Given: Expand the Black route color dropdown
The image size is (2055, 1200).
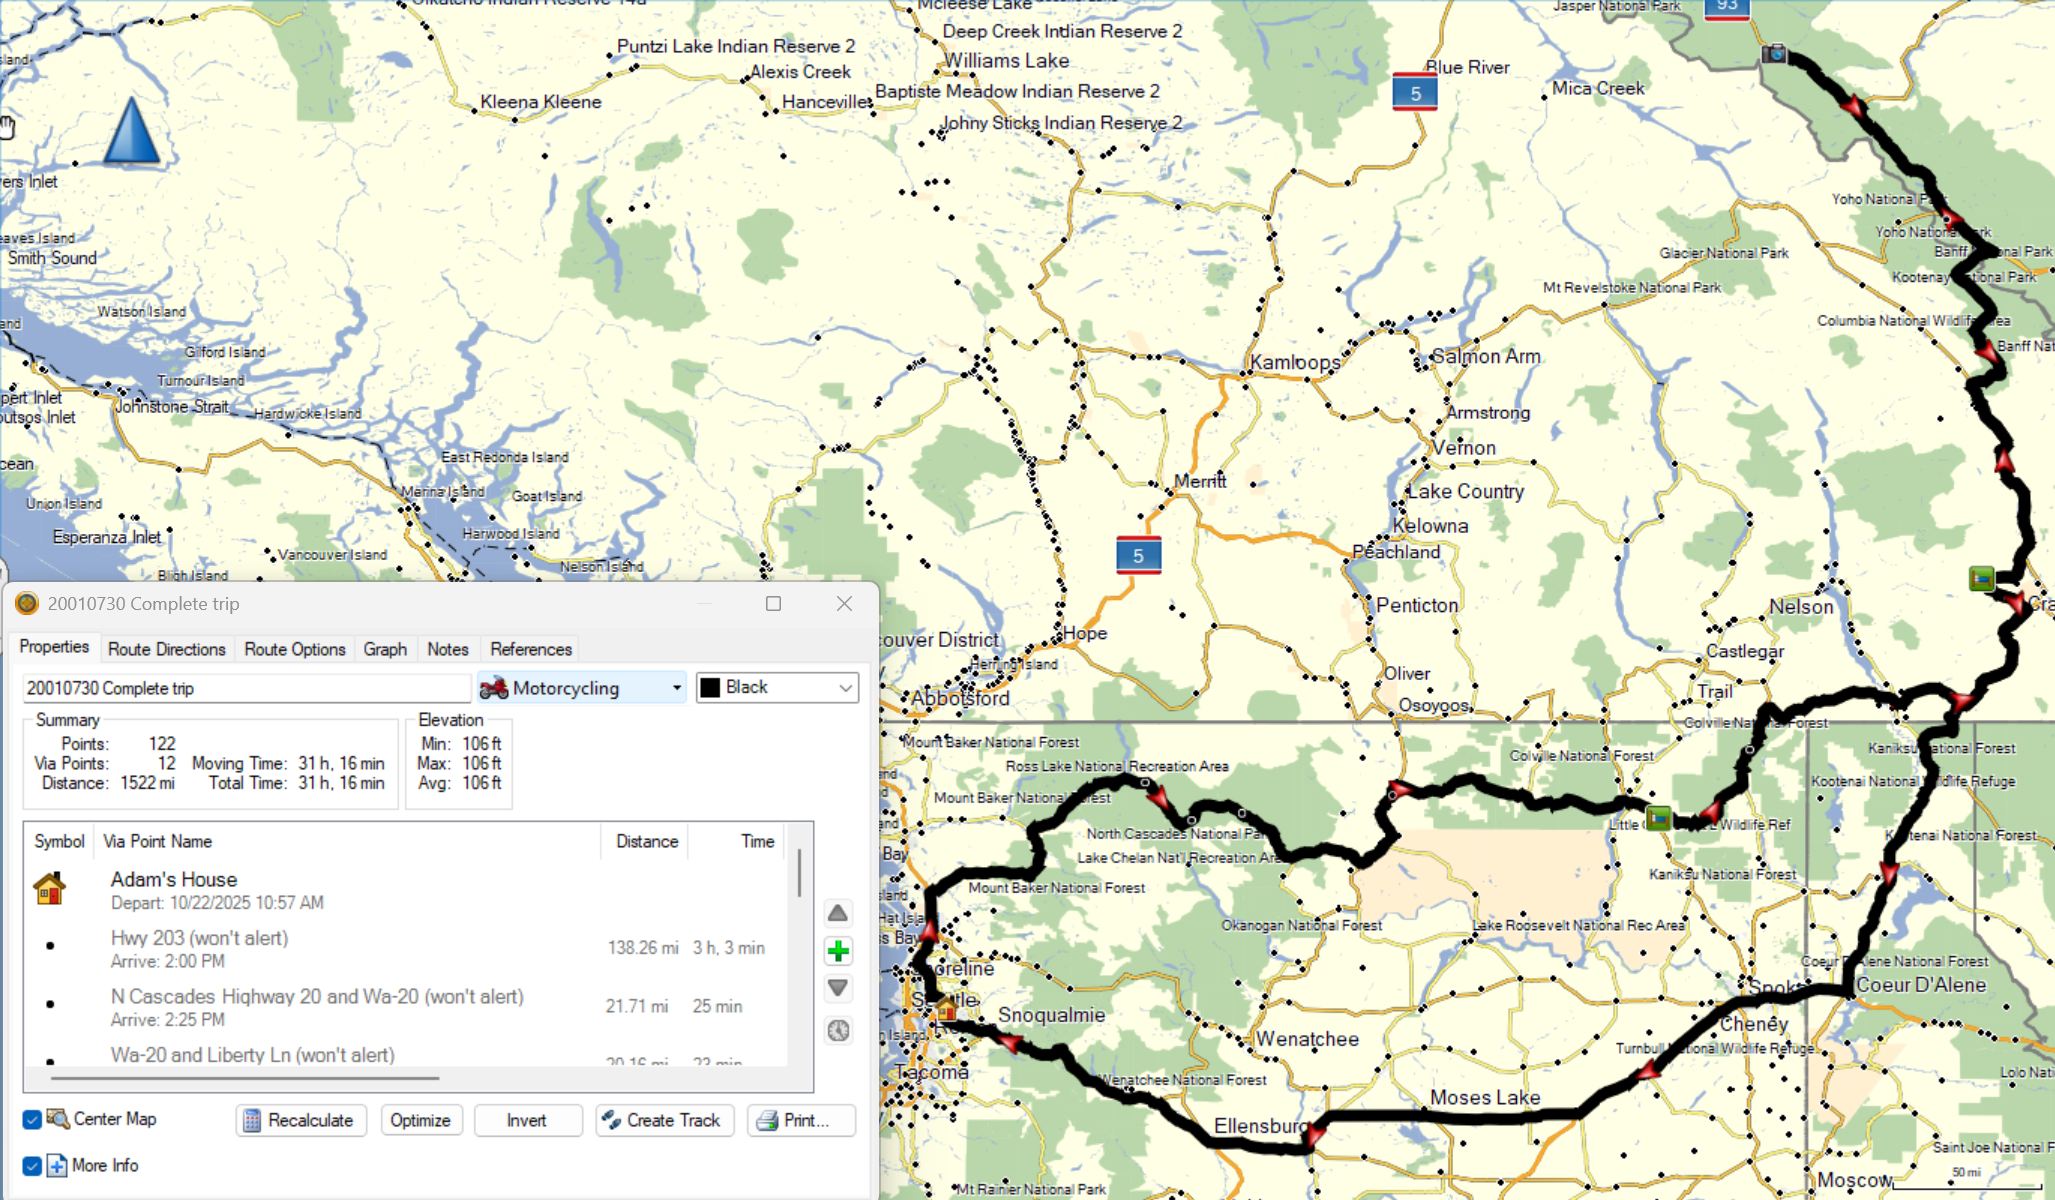Looking at the screenshot, I should pyautogui.click(x=777, y=688).
